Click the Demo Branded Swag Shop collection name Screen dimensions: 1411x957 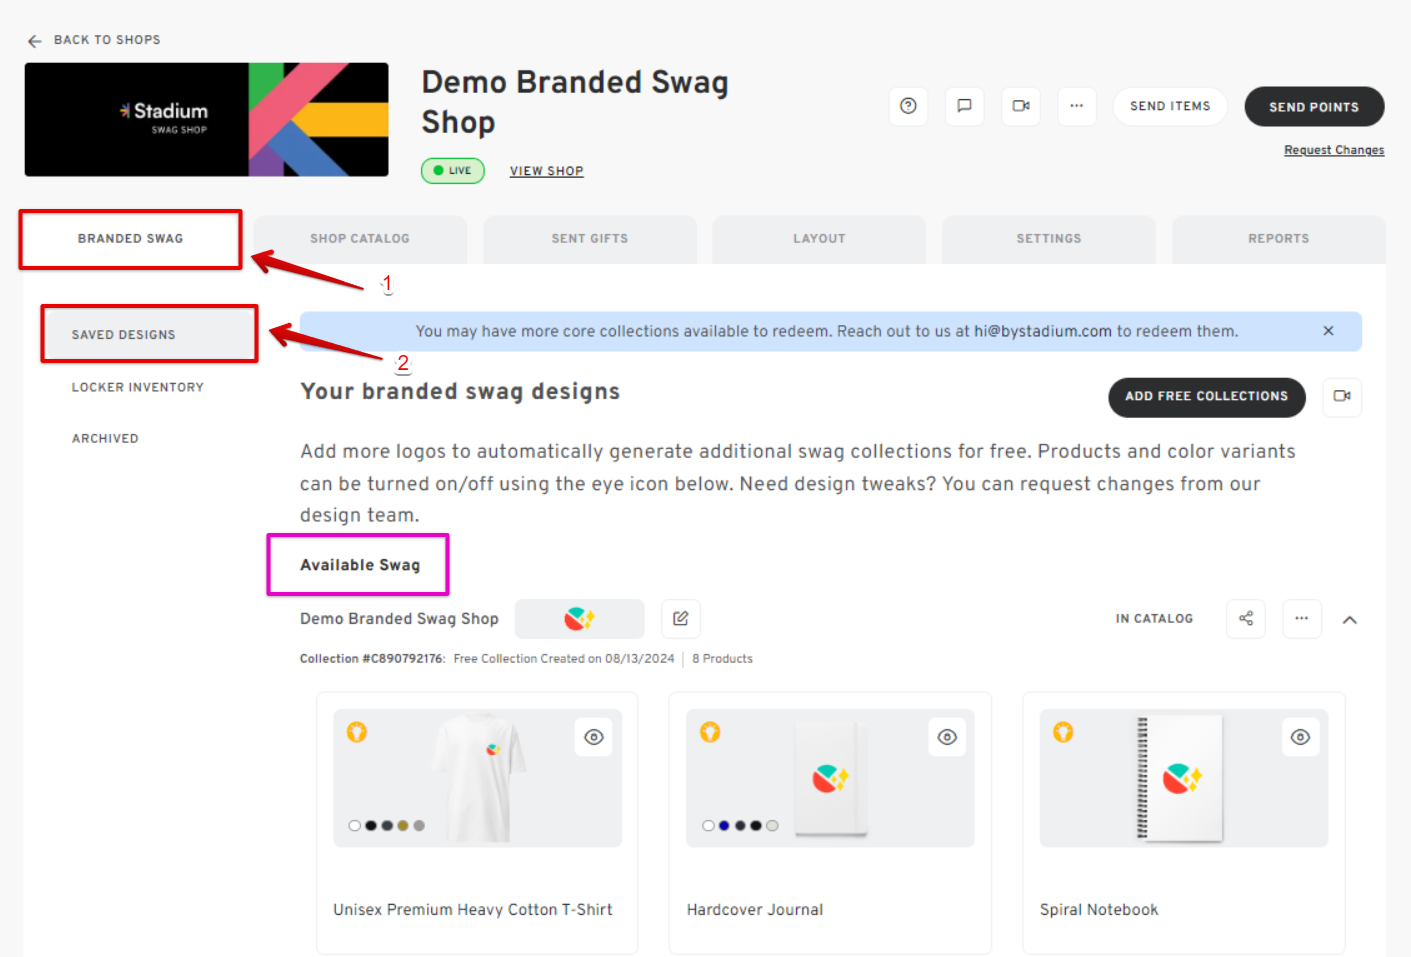tap(399, 619)
